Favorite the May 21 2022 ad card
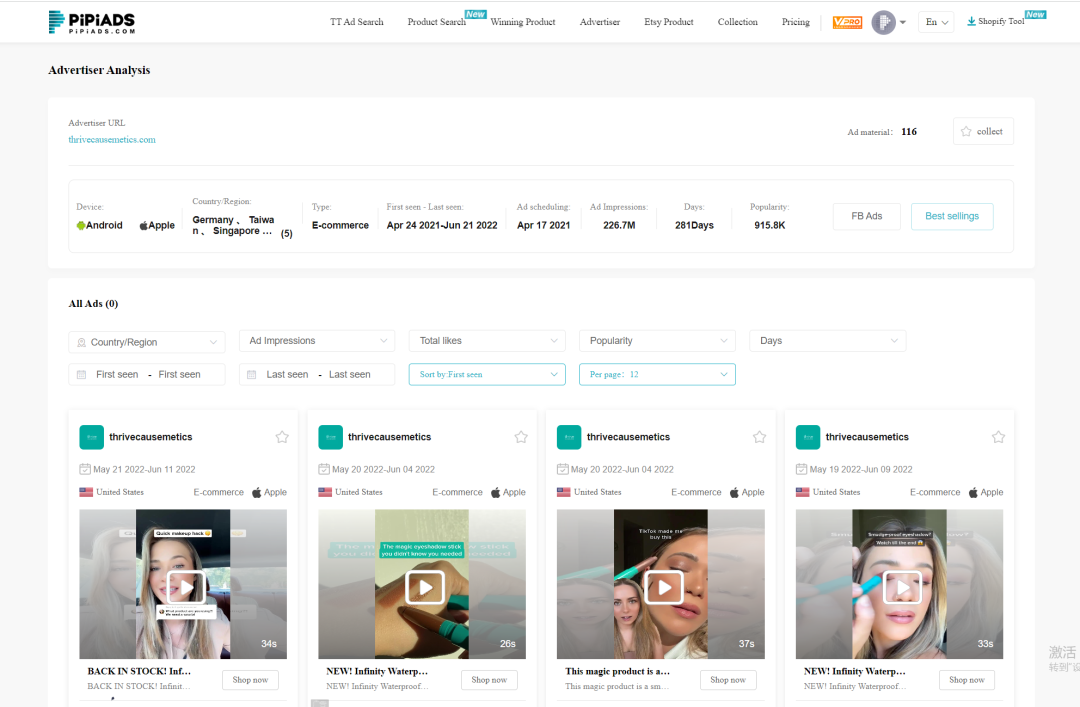The image size is (1080, 707). tap(282, 437)
